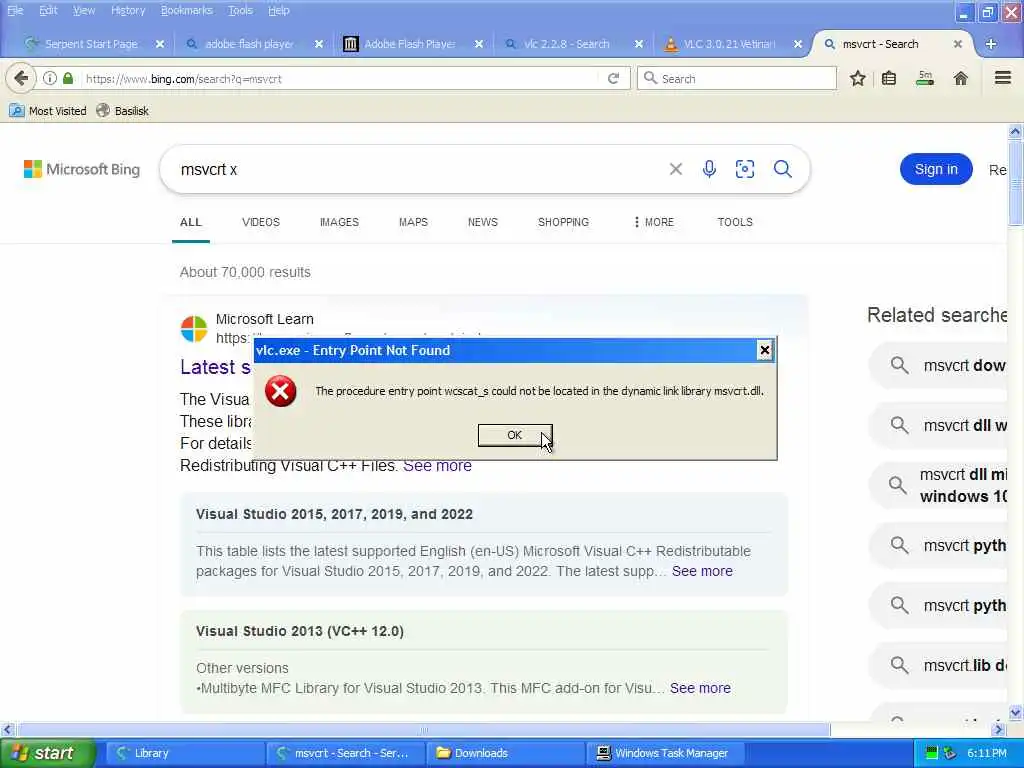Submit Bing search with magnifier icon
This screenshot has width=1024, height=768.
[x=782, y=169]
